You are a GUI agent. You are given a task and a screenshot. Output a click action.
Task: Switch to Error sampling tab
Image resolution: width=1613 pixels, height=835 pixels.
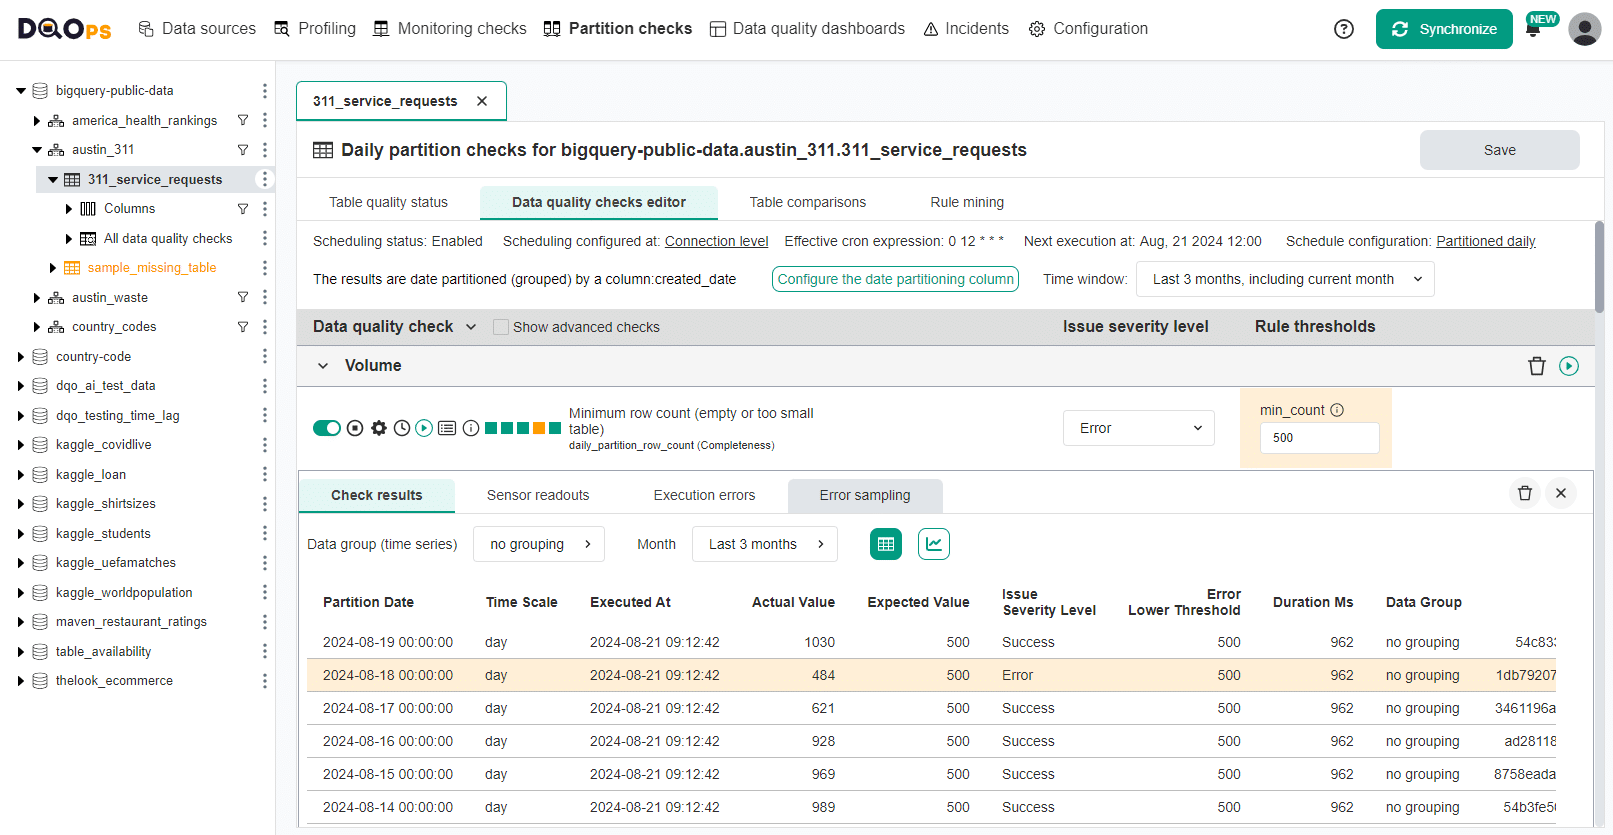click(865, 495)
